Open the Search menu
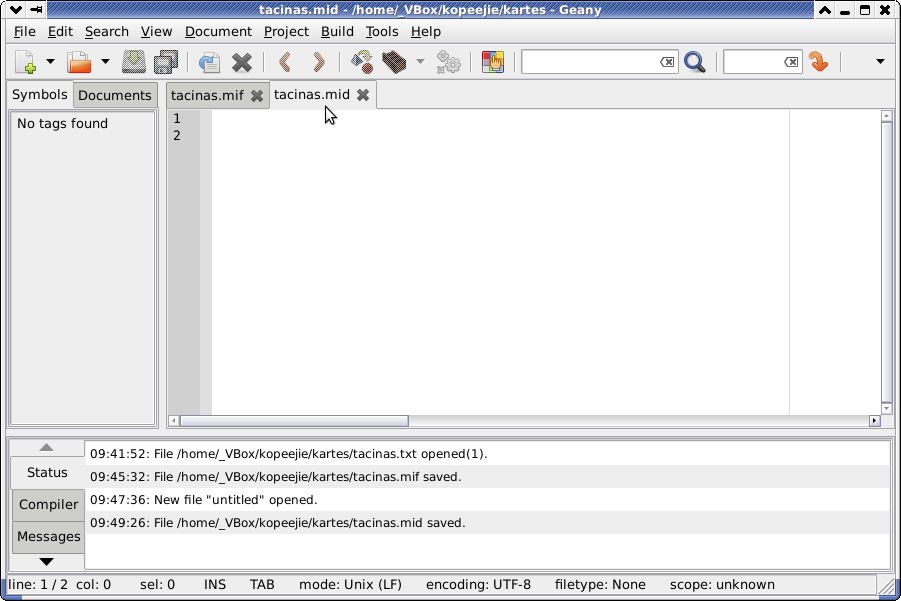This screenshot has height=601, width=901. [x=107, y=32]
